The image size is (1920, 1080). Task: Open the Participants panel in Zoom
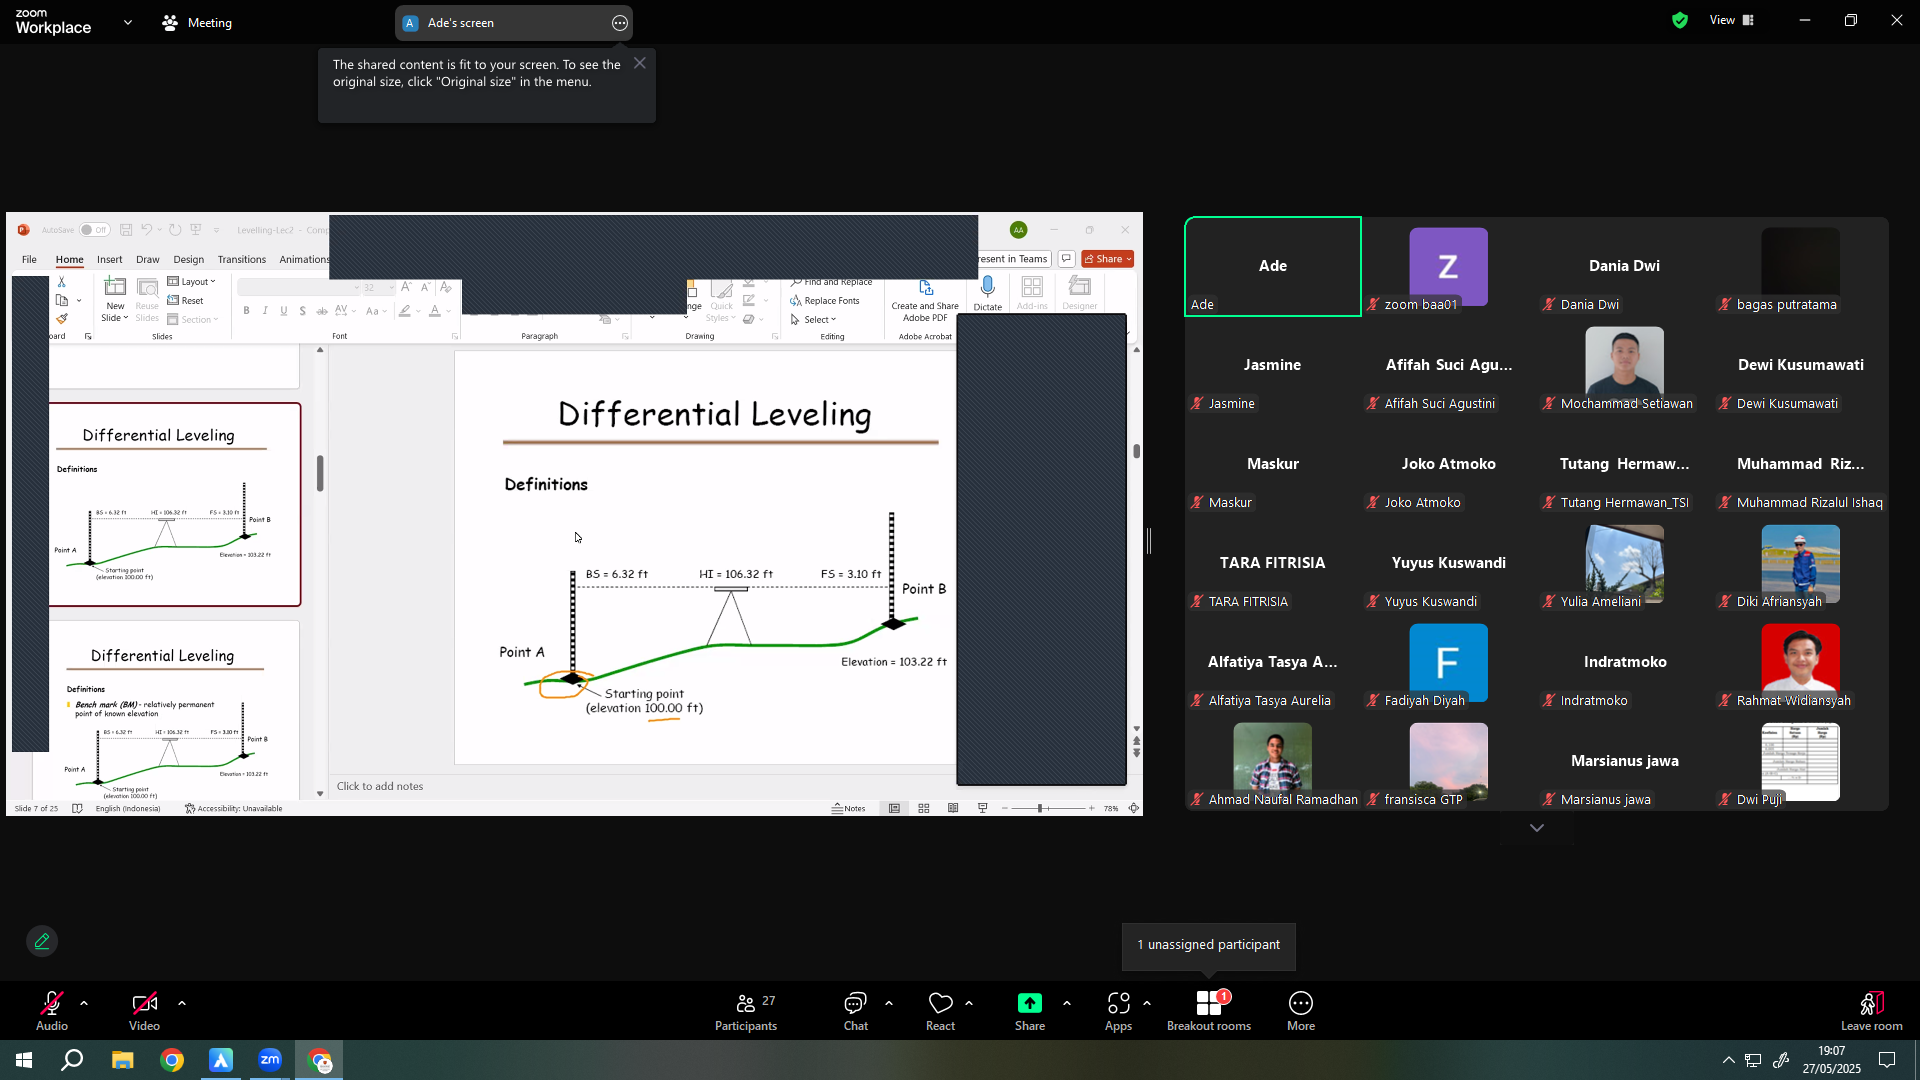(x=746, y=1011)
